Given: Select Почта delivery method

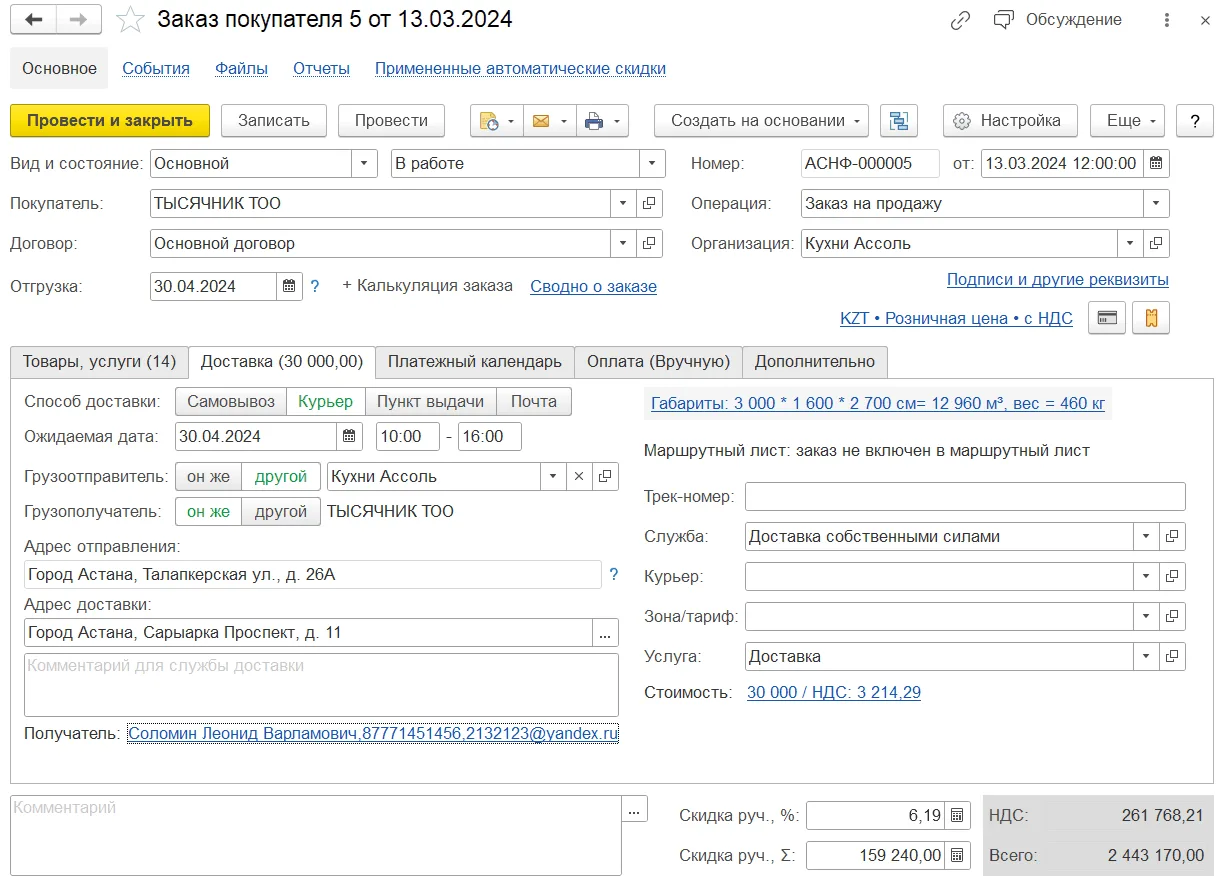Looking at the screenshot, I should tap(534, 401).
